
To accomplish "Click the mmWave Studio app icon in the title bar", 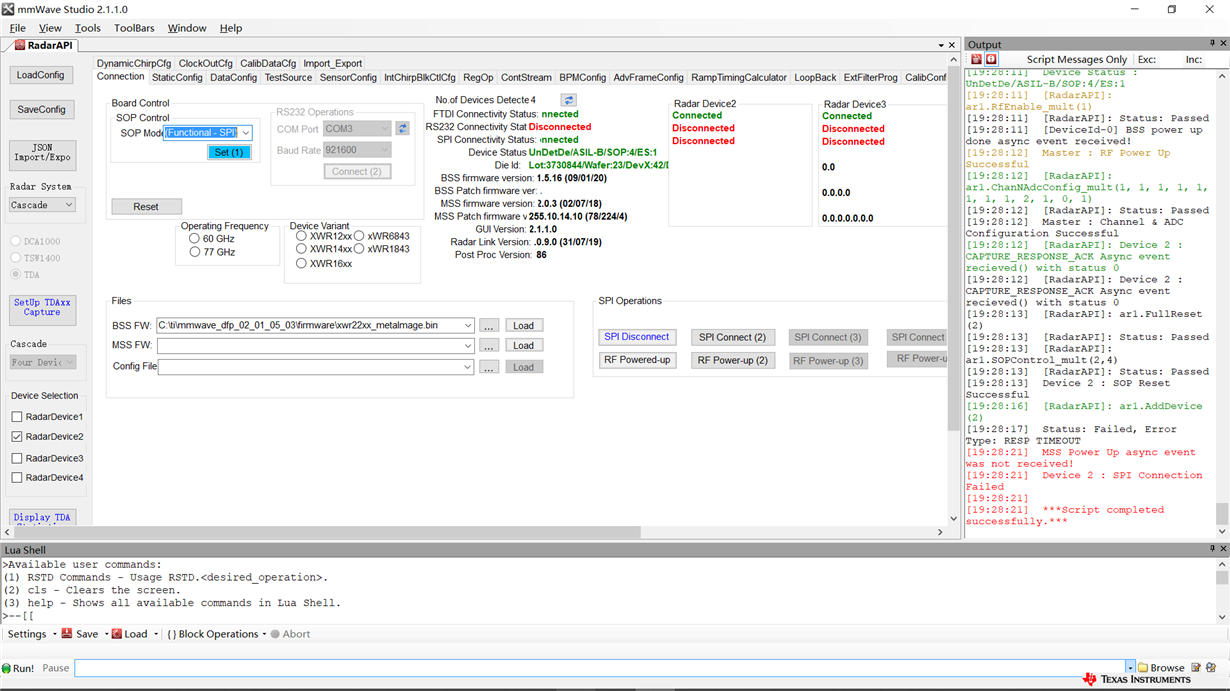I will (x=10, y=10).
